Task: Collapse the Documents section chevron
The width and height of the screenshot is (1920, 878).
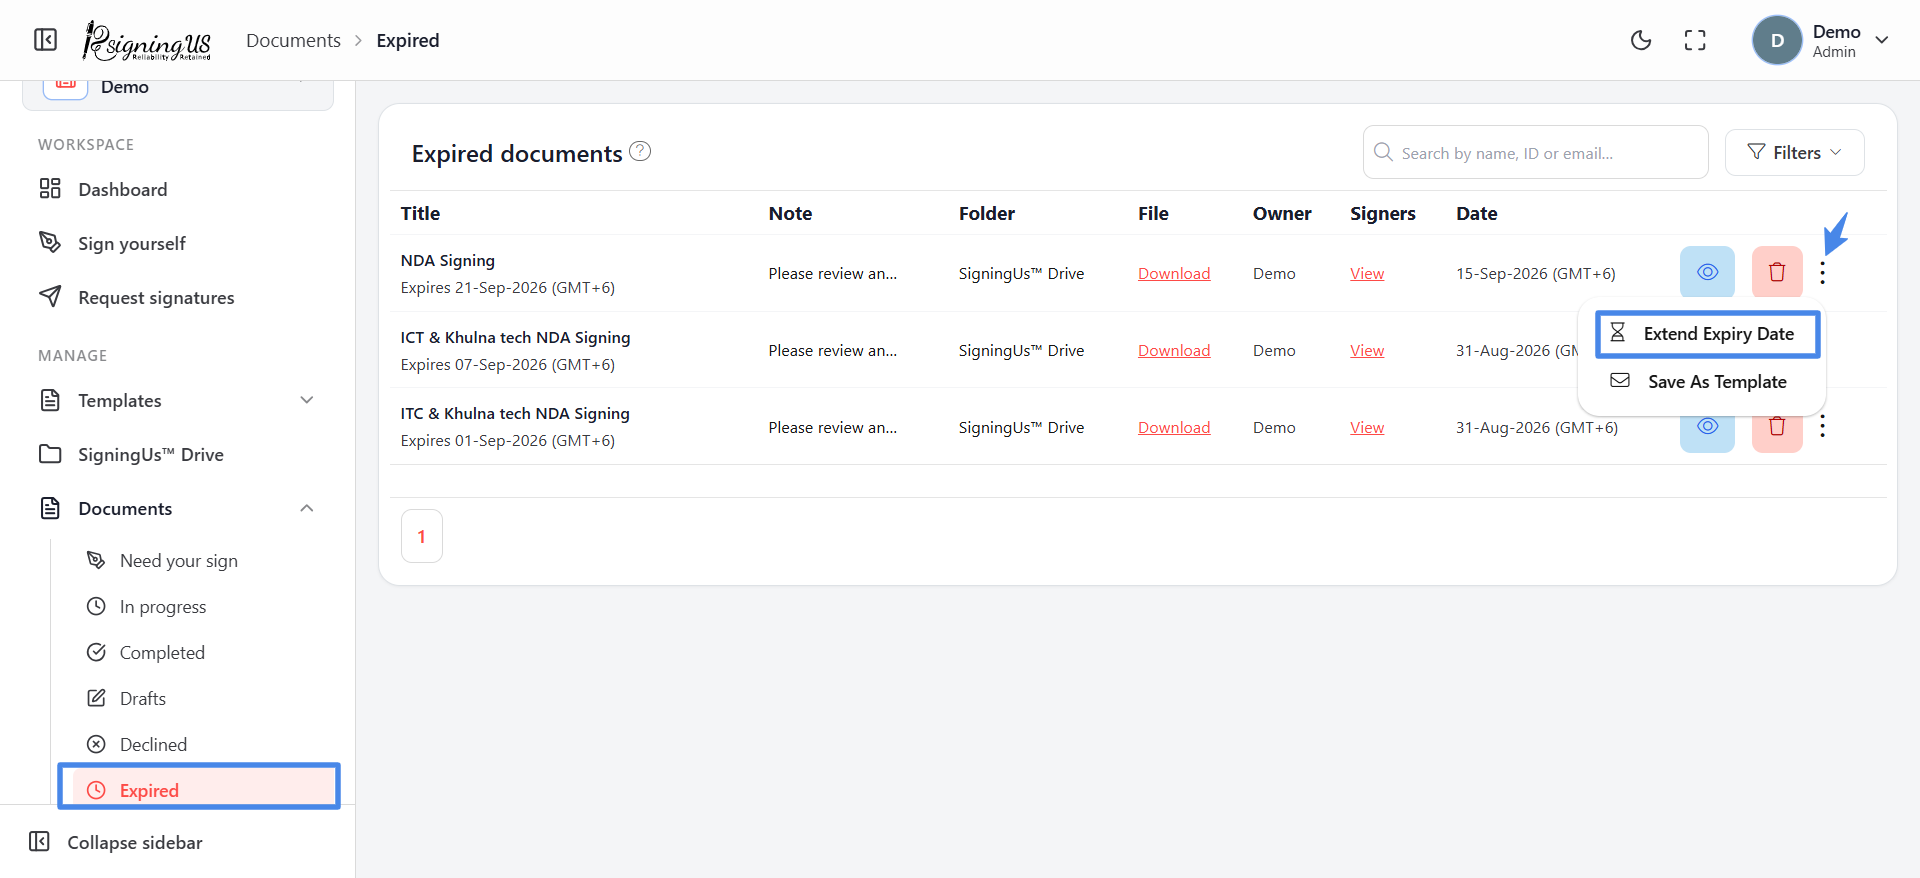Action: point(307,508)
